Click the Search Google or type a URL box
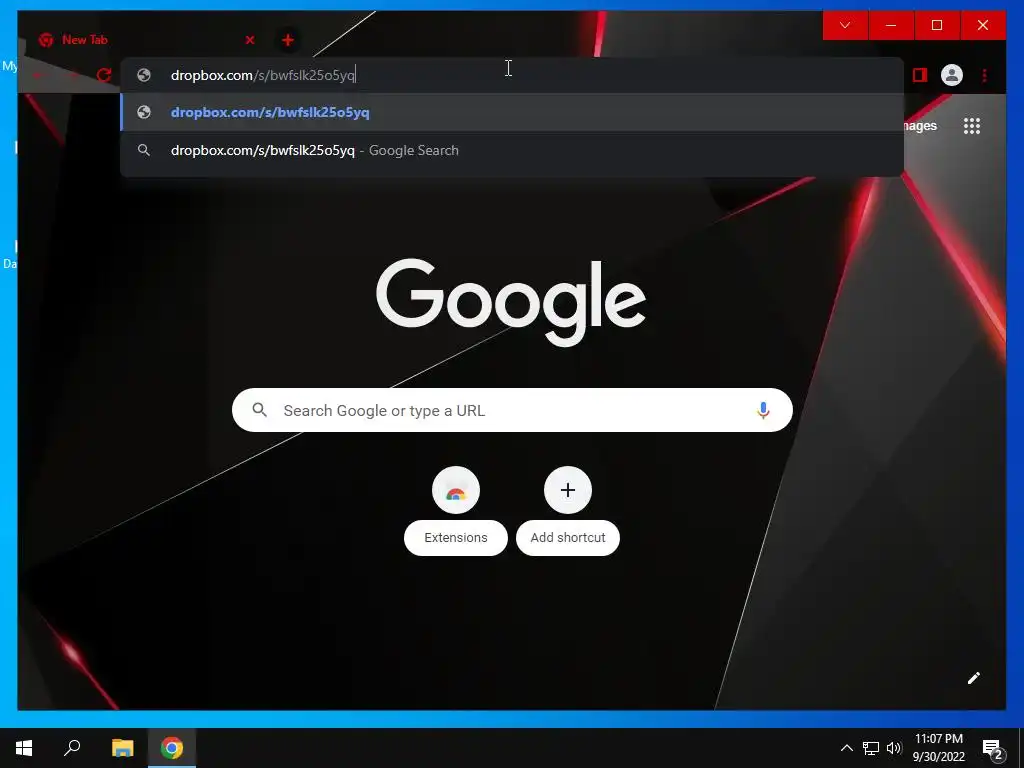The image size is (1024, 768). [512, 410]
